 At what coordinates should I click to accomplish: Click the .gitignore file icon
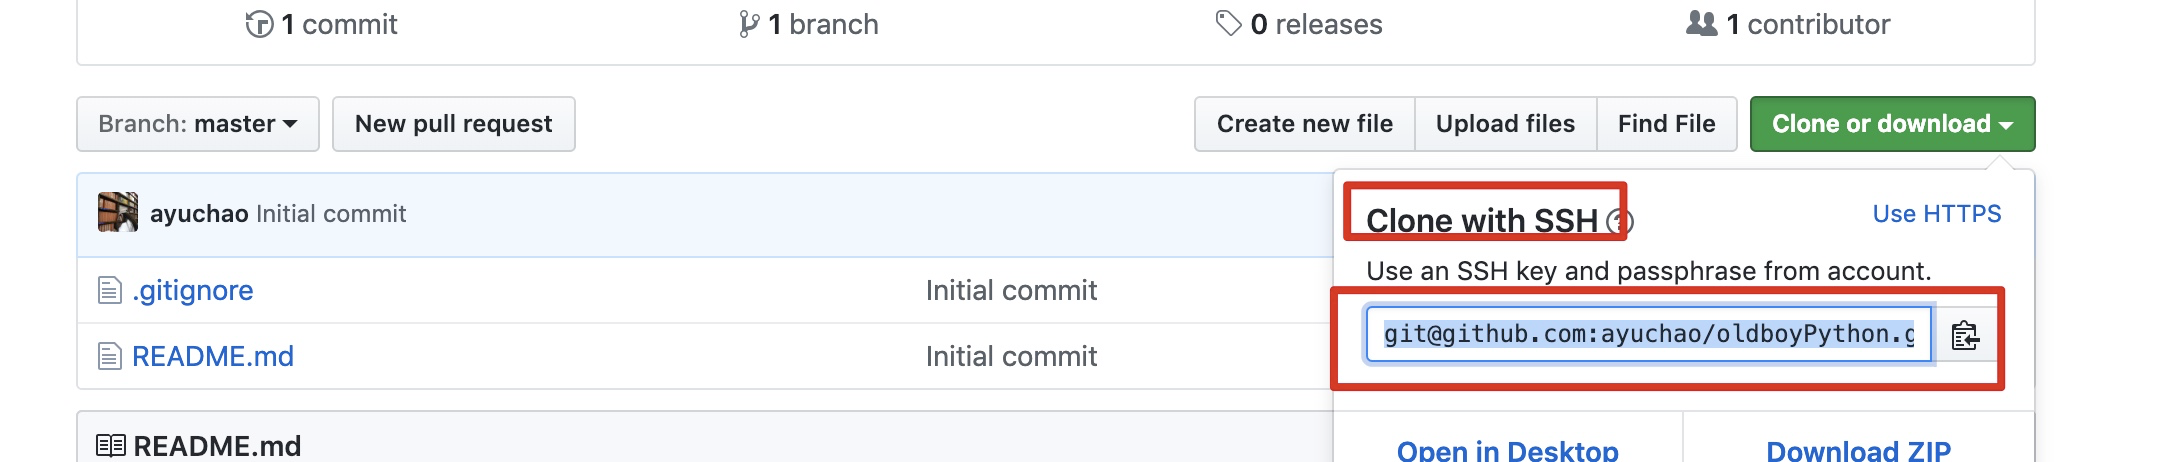coord(109,290)
